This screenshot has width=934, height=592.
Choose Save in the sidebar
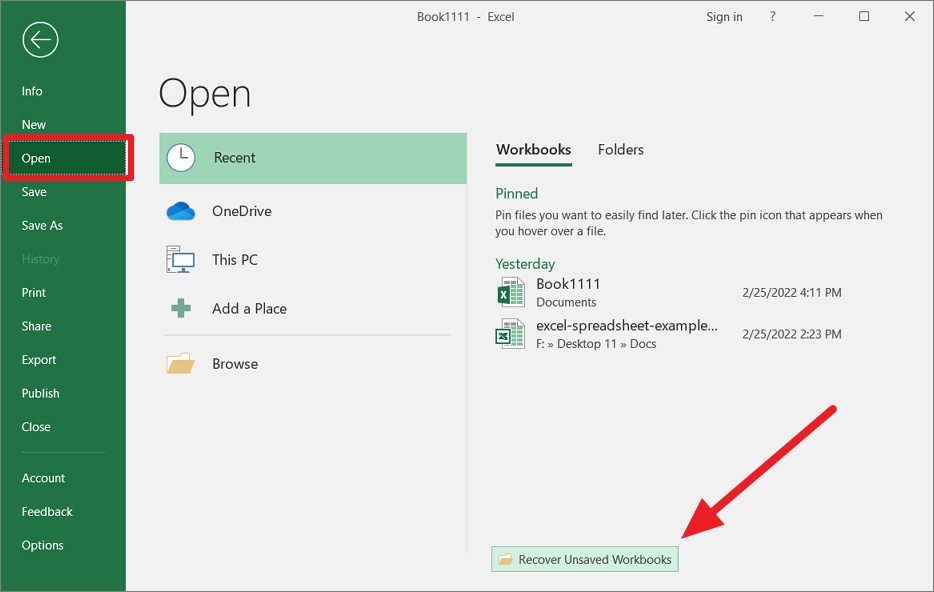click(34, 192)
